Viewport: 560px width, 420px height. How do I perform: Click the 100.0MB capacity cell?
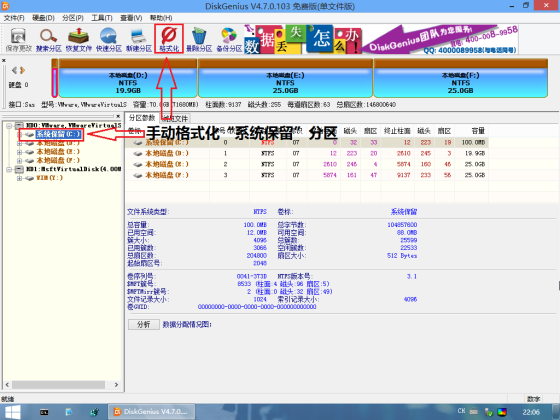[473, 142]
